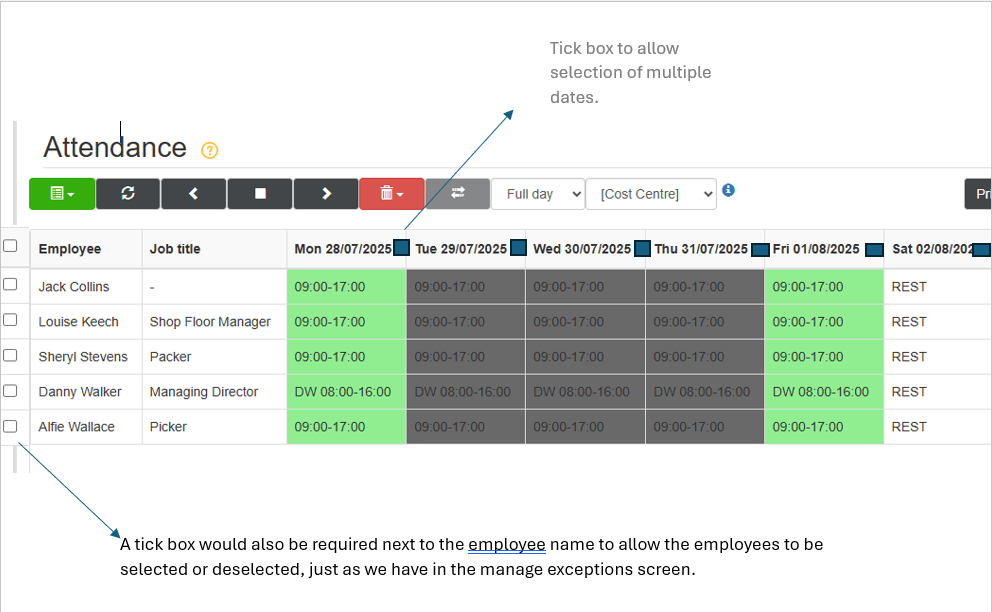992x612 pixels.
Task: Click the Shop Floor Manager job title
Action: tap(210, 322)
